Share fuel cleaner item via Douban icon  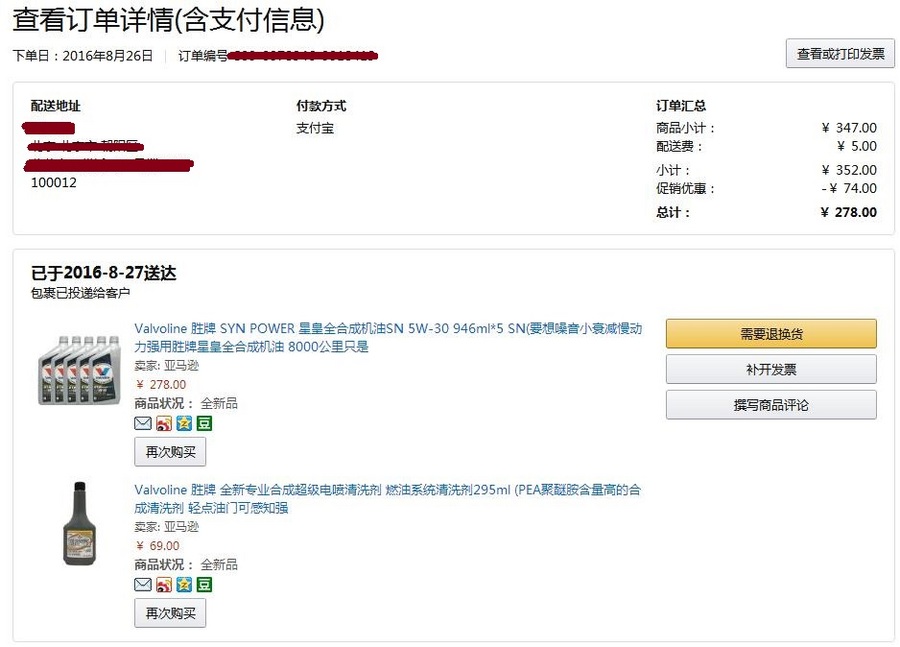click(204, 585)
